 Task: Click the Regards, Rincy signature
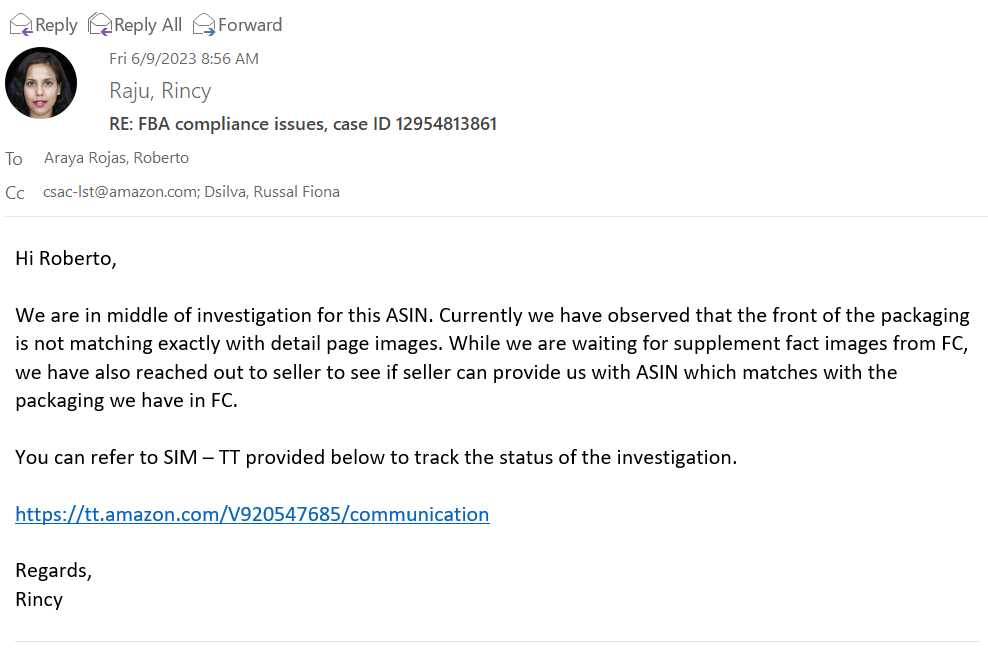(x=54, y=585)
